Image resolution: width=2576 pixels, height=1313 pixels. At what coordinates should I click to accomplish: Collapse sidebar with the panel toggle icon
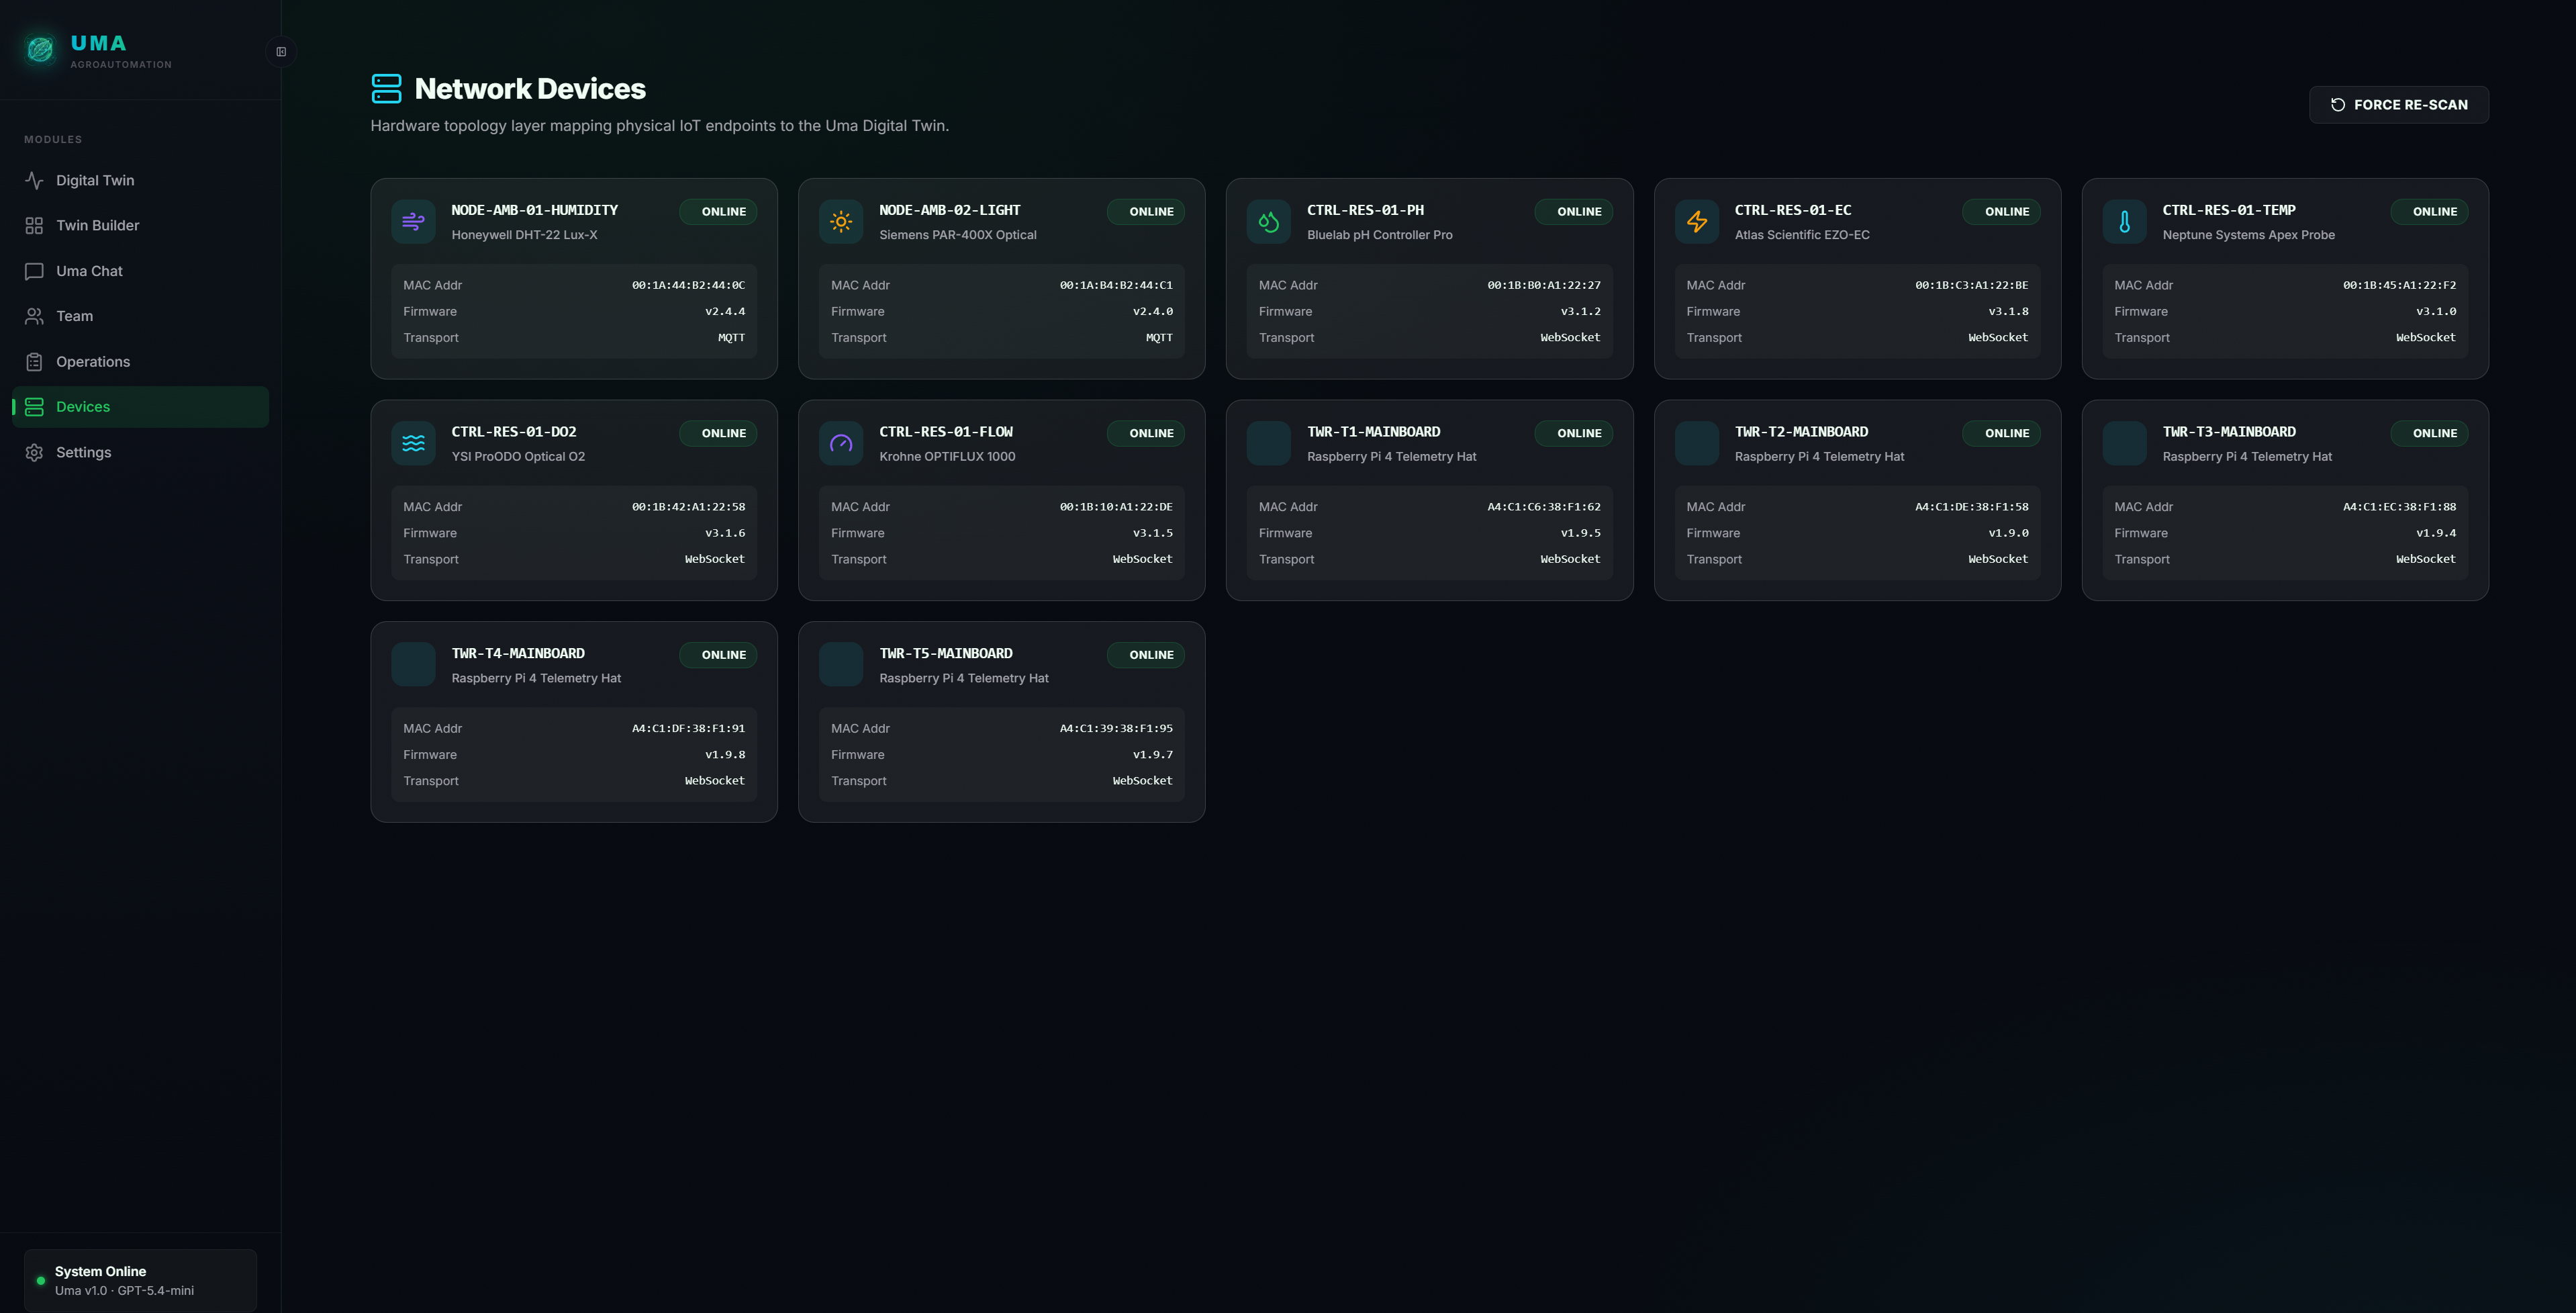tap(281, 52)
